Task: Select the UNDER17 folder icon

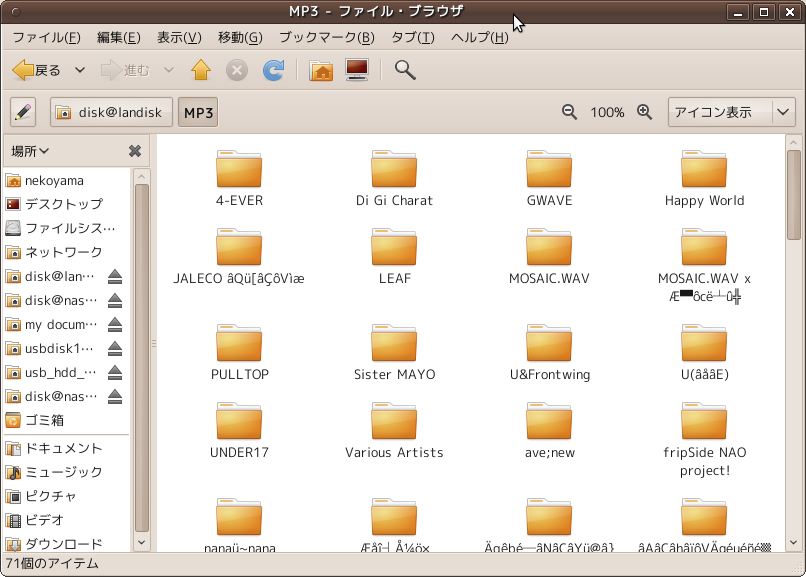Action: (x=239, y=421)
